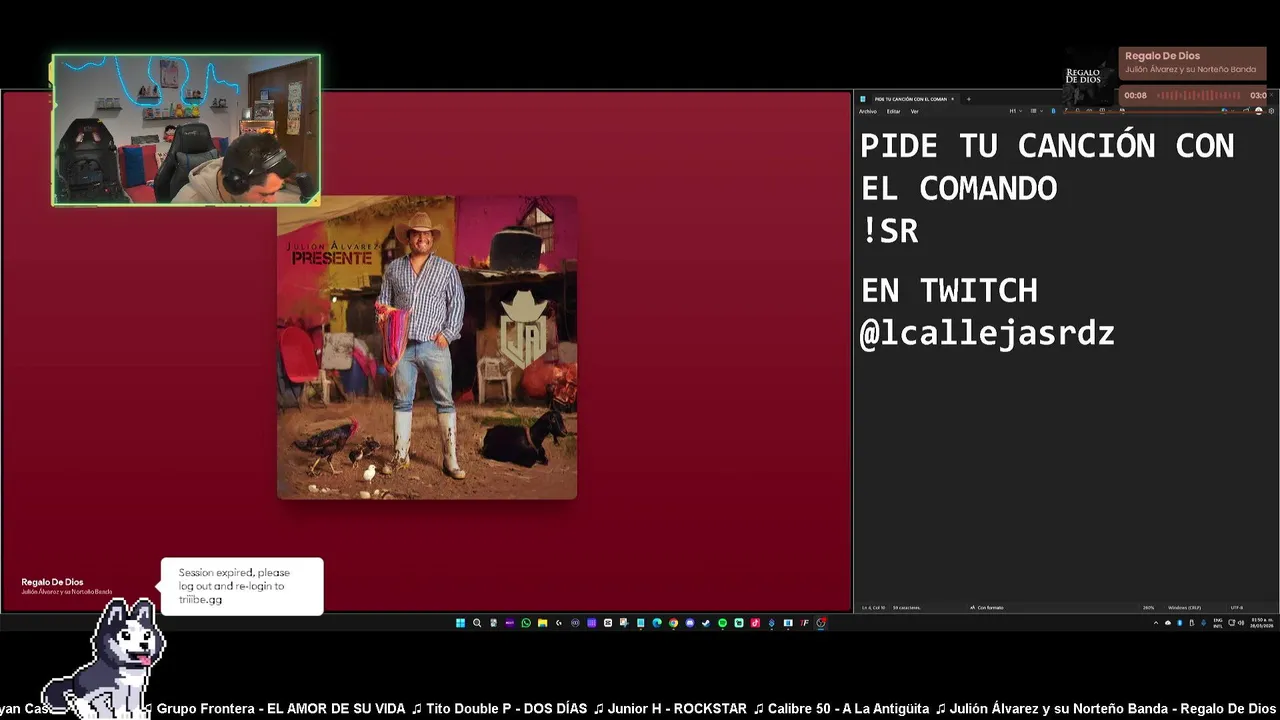Viewport: 1280px width, 720px height.
Task: Expand the list style dropdown in Notepad
Action: (x=1036, y=111)
